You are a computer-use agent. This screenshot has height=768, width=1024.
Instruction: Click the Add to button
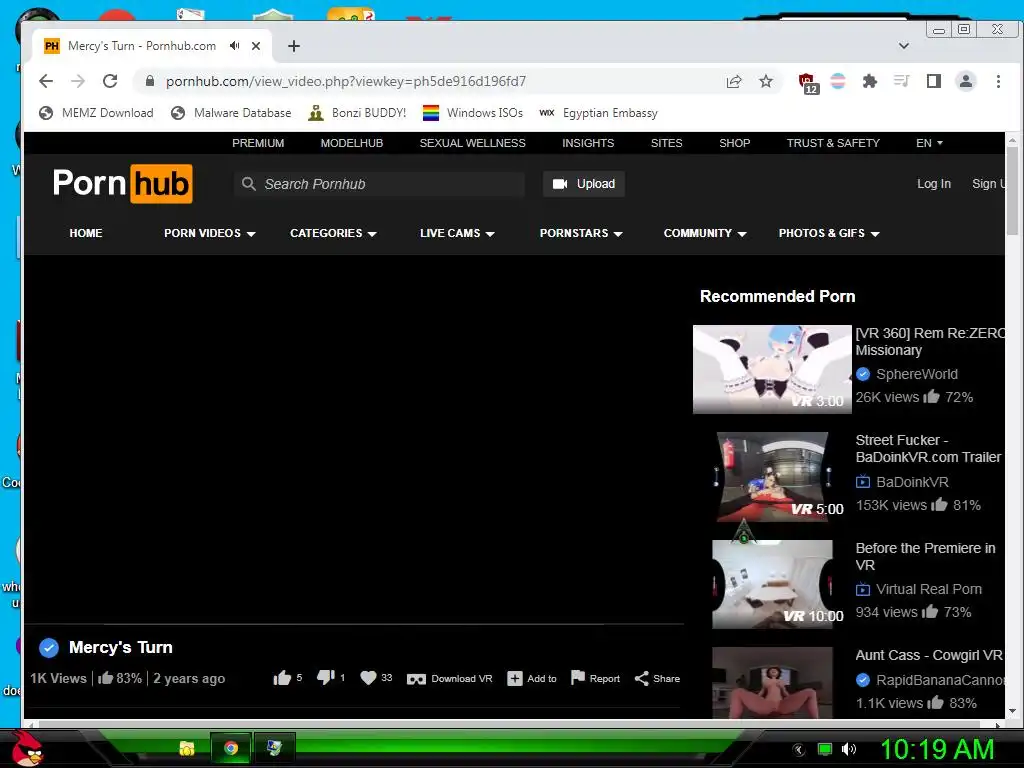coord(532,679)
